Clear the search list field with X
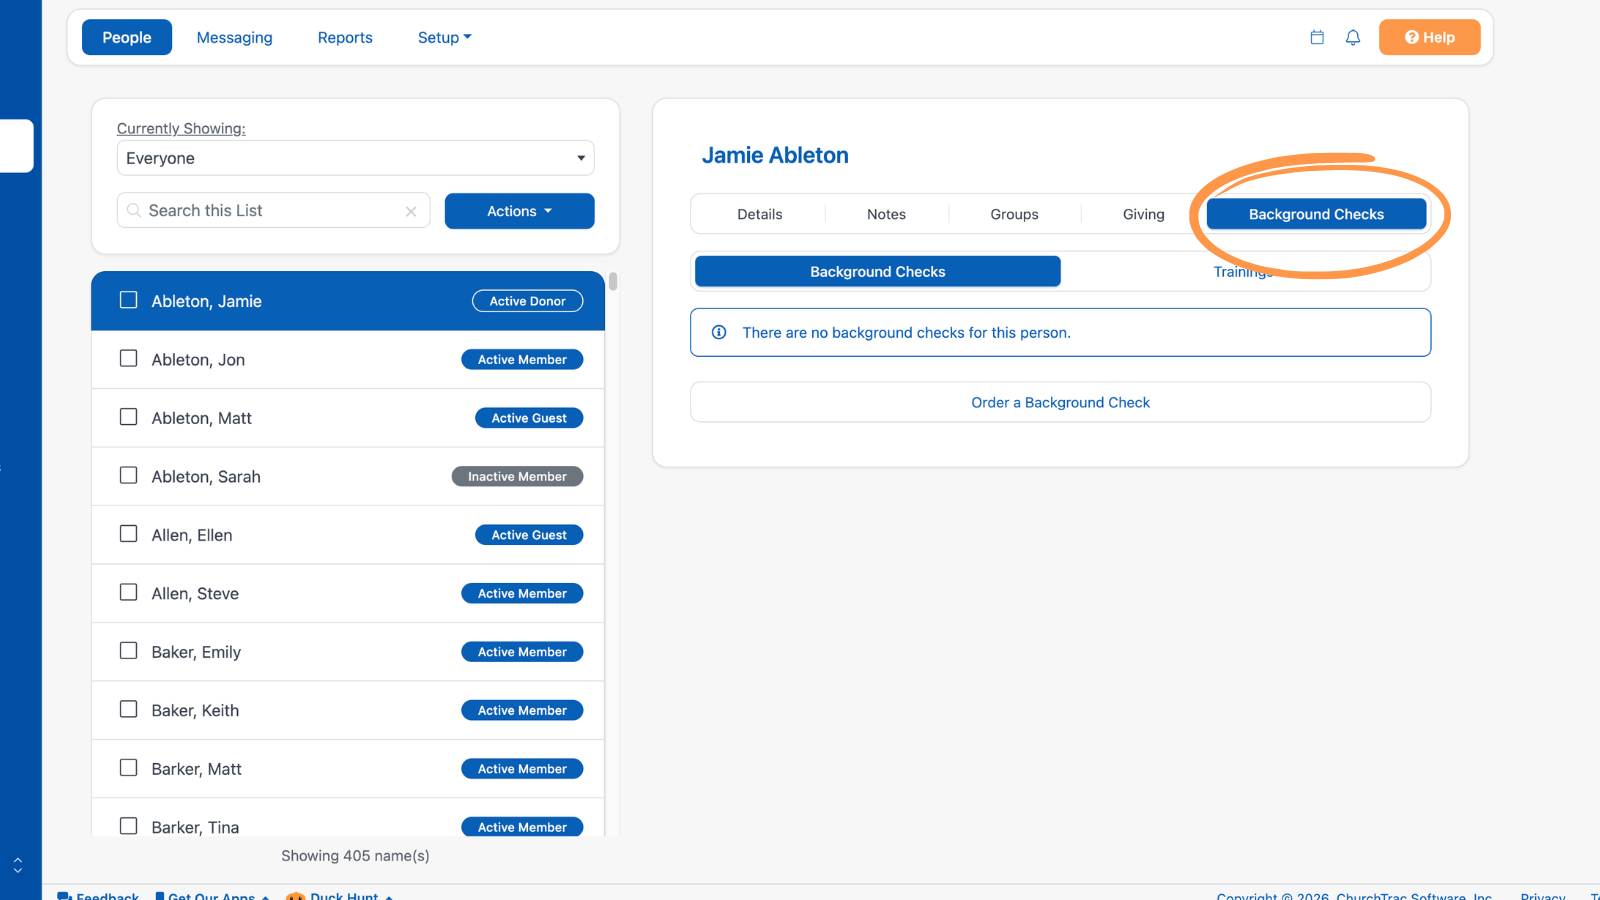Viewport: 1600px width, 900px height. 411,211
